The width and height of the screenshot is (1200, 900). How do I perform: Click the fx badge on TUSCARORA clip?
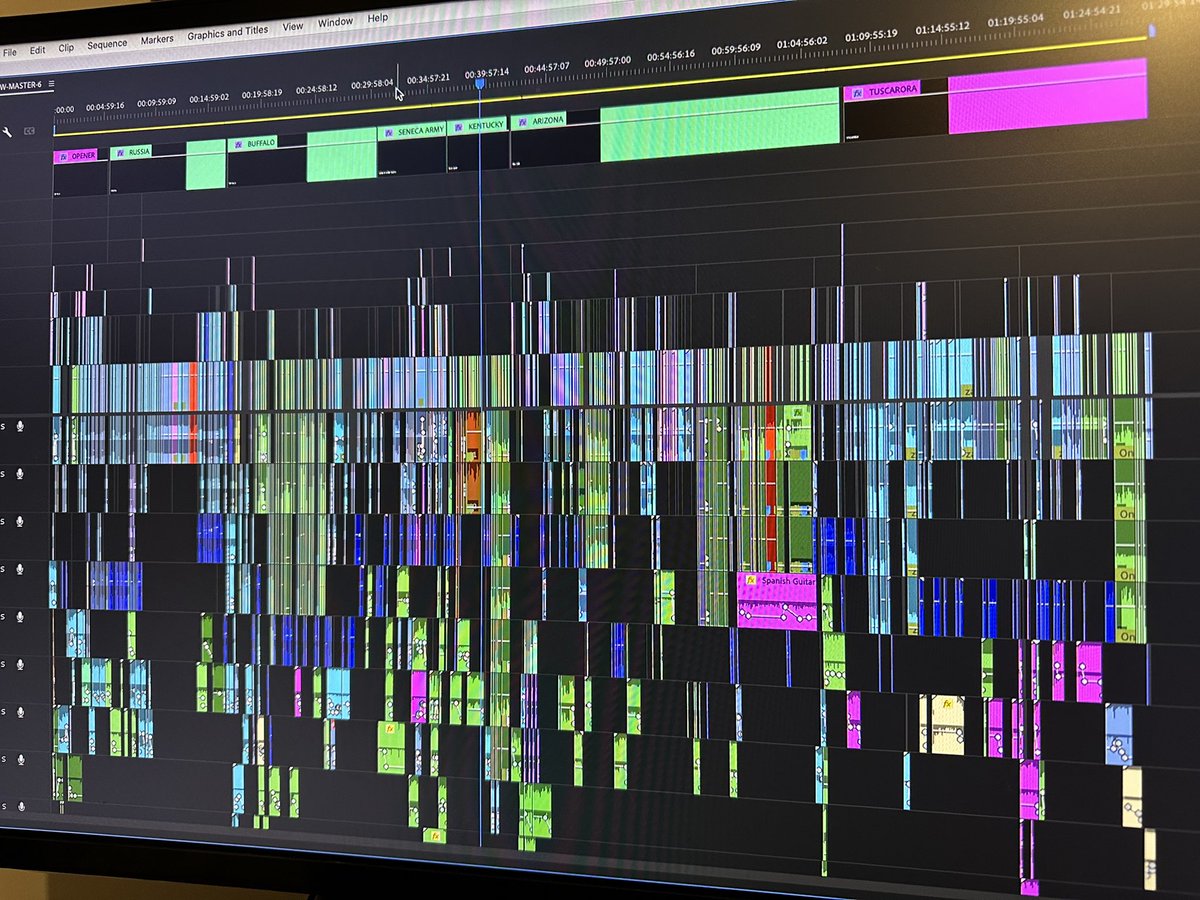point(856,93)
